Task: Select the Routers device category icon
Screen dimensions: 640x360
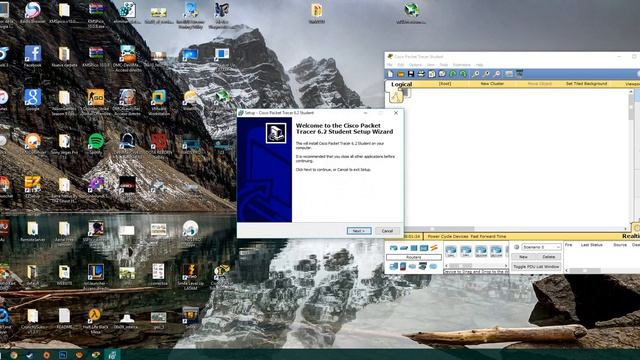Action: tap(393, 248)
